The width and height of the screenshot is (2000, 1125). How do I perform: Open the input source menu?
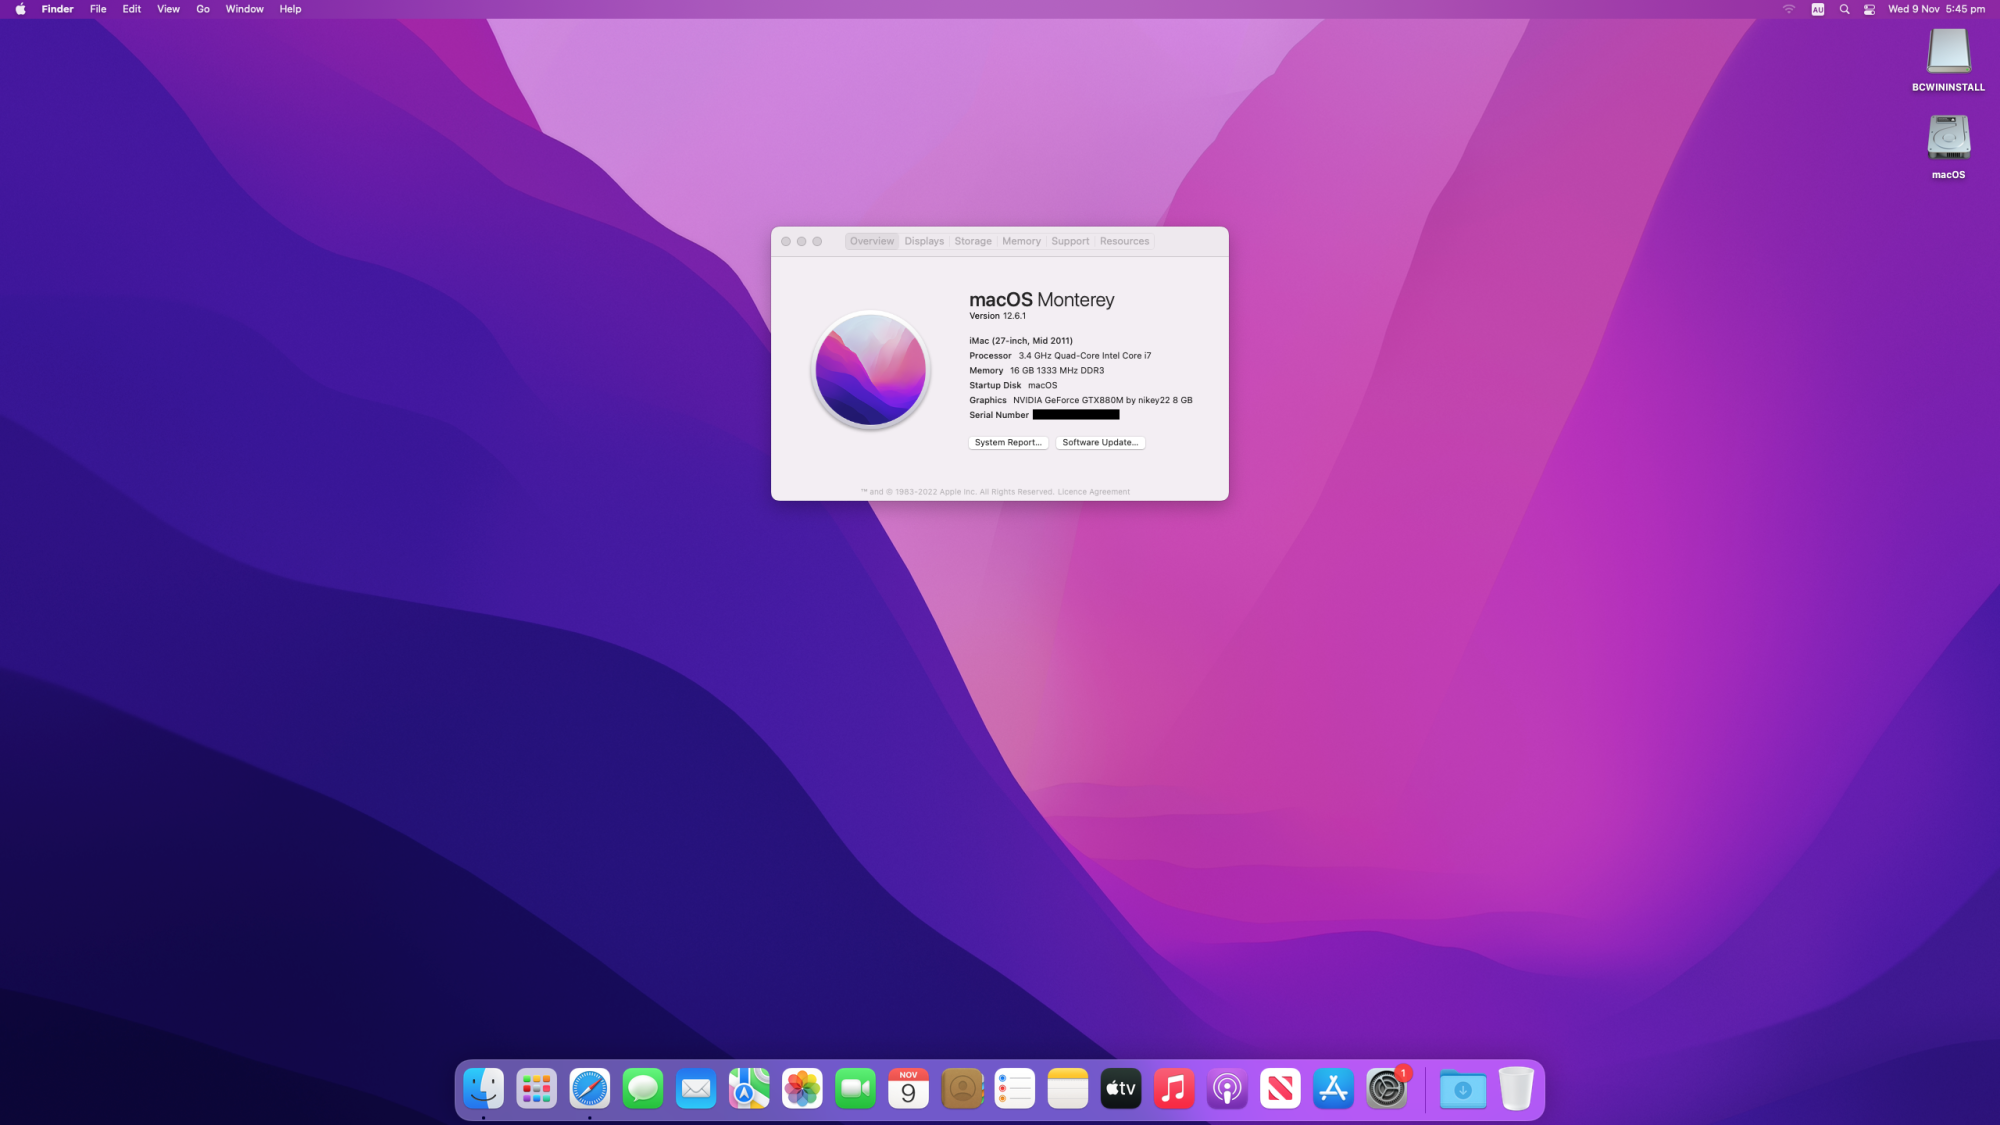click(1817, 9)
